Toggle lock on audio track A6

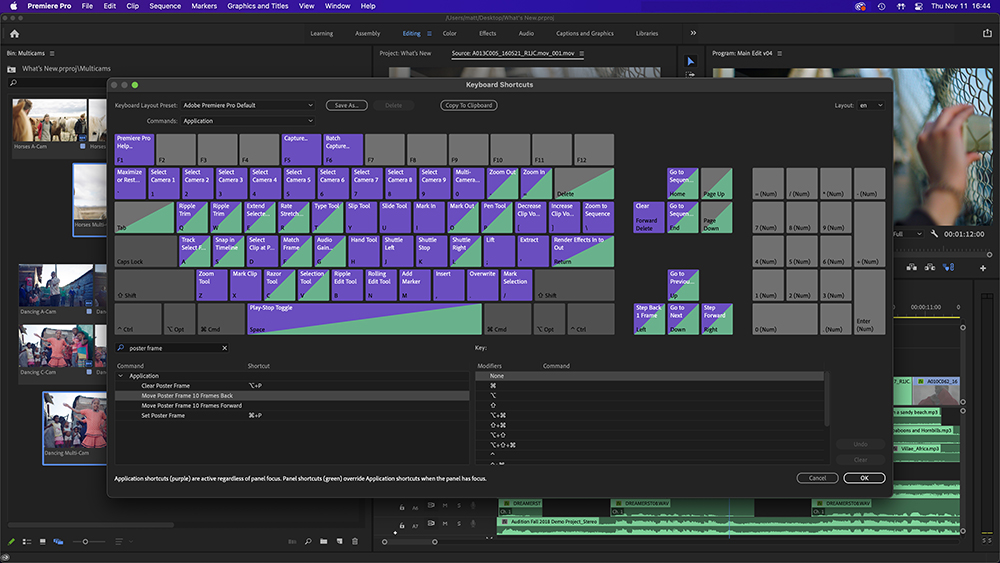(402, 508)
